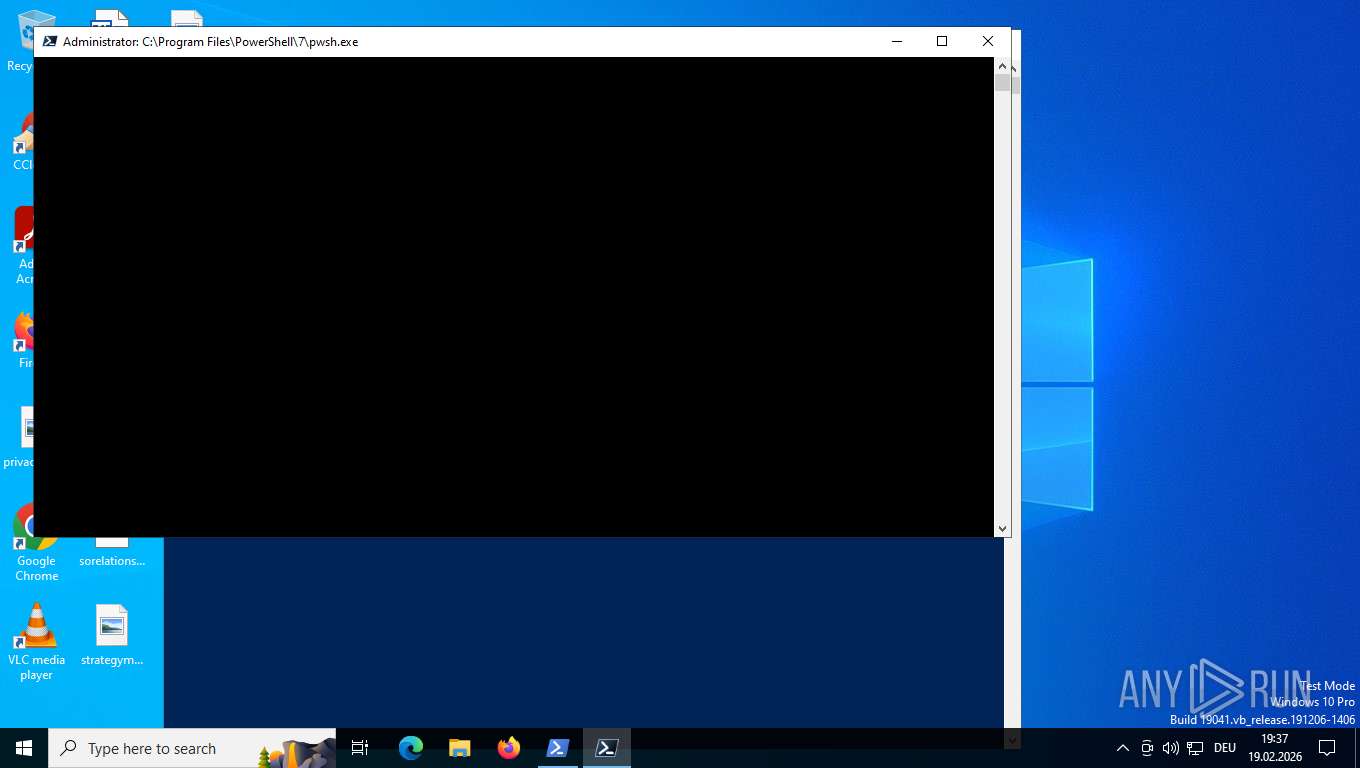Expand the hidden system tray icons chevron

1122,748
